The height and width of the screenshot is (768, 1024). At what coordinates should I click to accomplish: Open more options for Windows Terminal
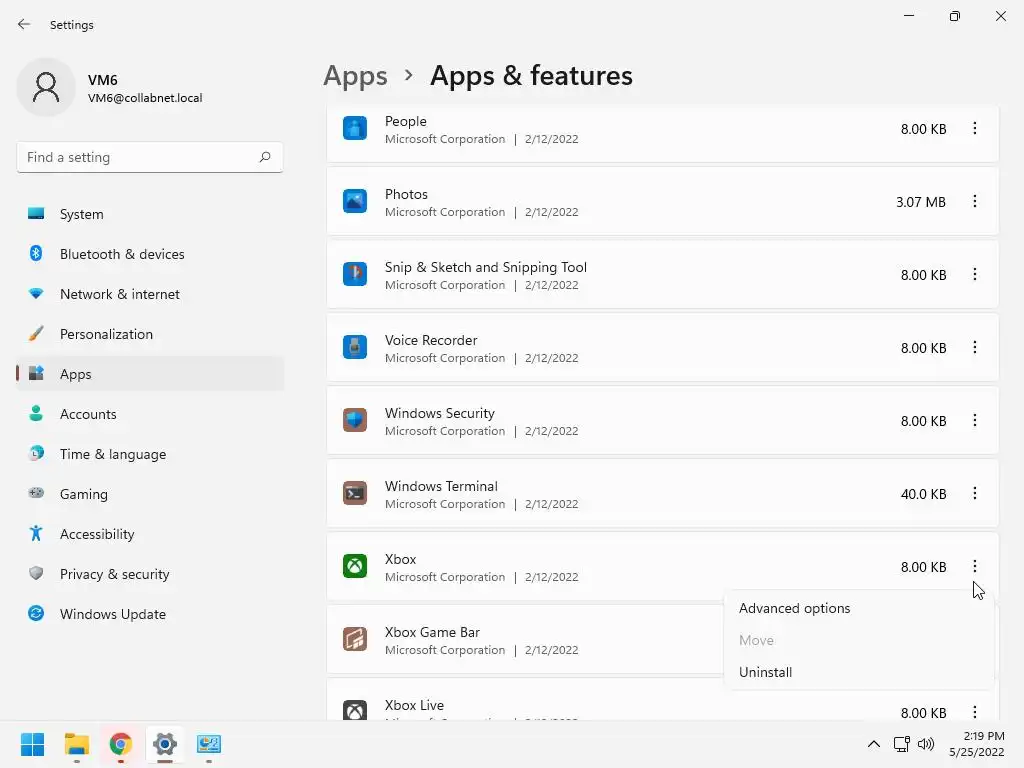coord(974,493)
